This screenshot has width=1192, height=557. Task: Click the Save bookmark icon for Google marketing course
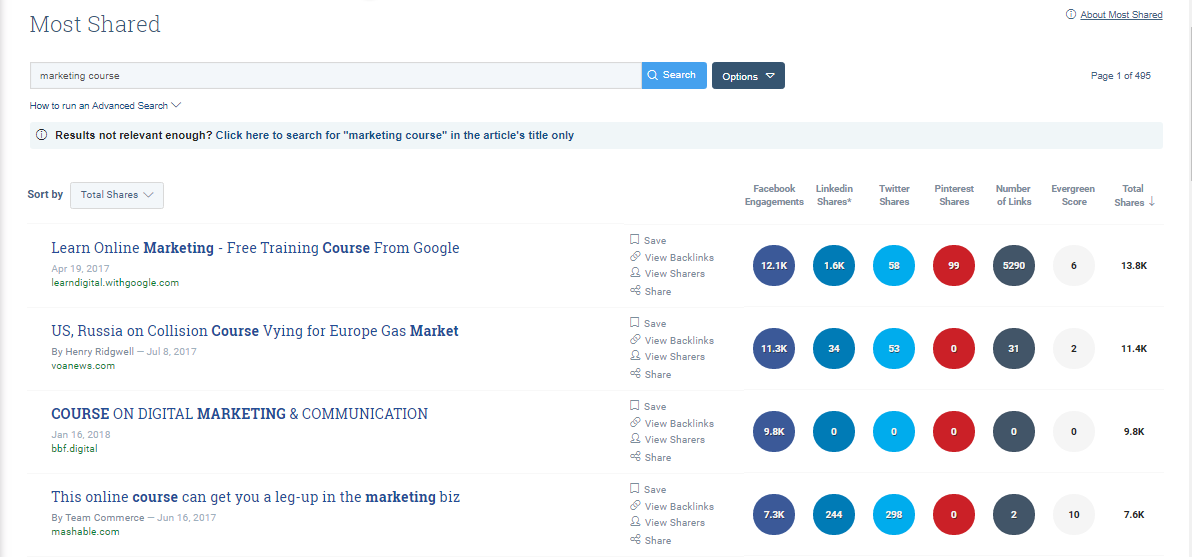(x=635, y=240)
